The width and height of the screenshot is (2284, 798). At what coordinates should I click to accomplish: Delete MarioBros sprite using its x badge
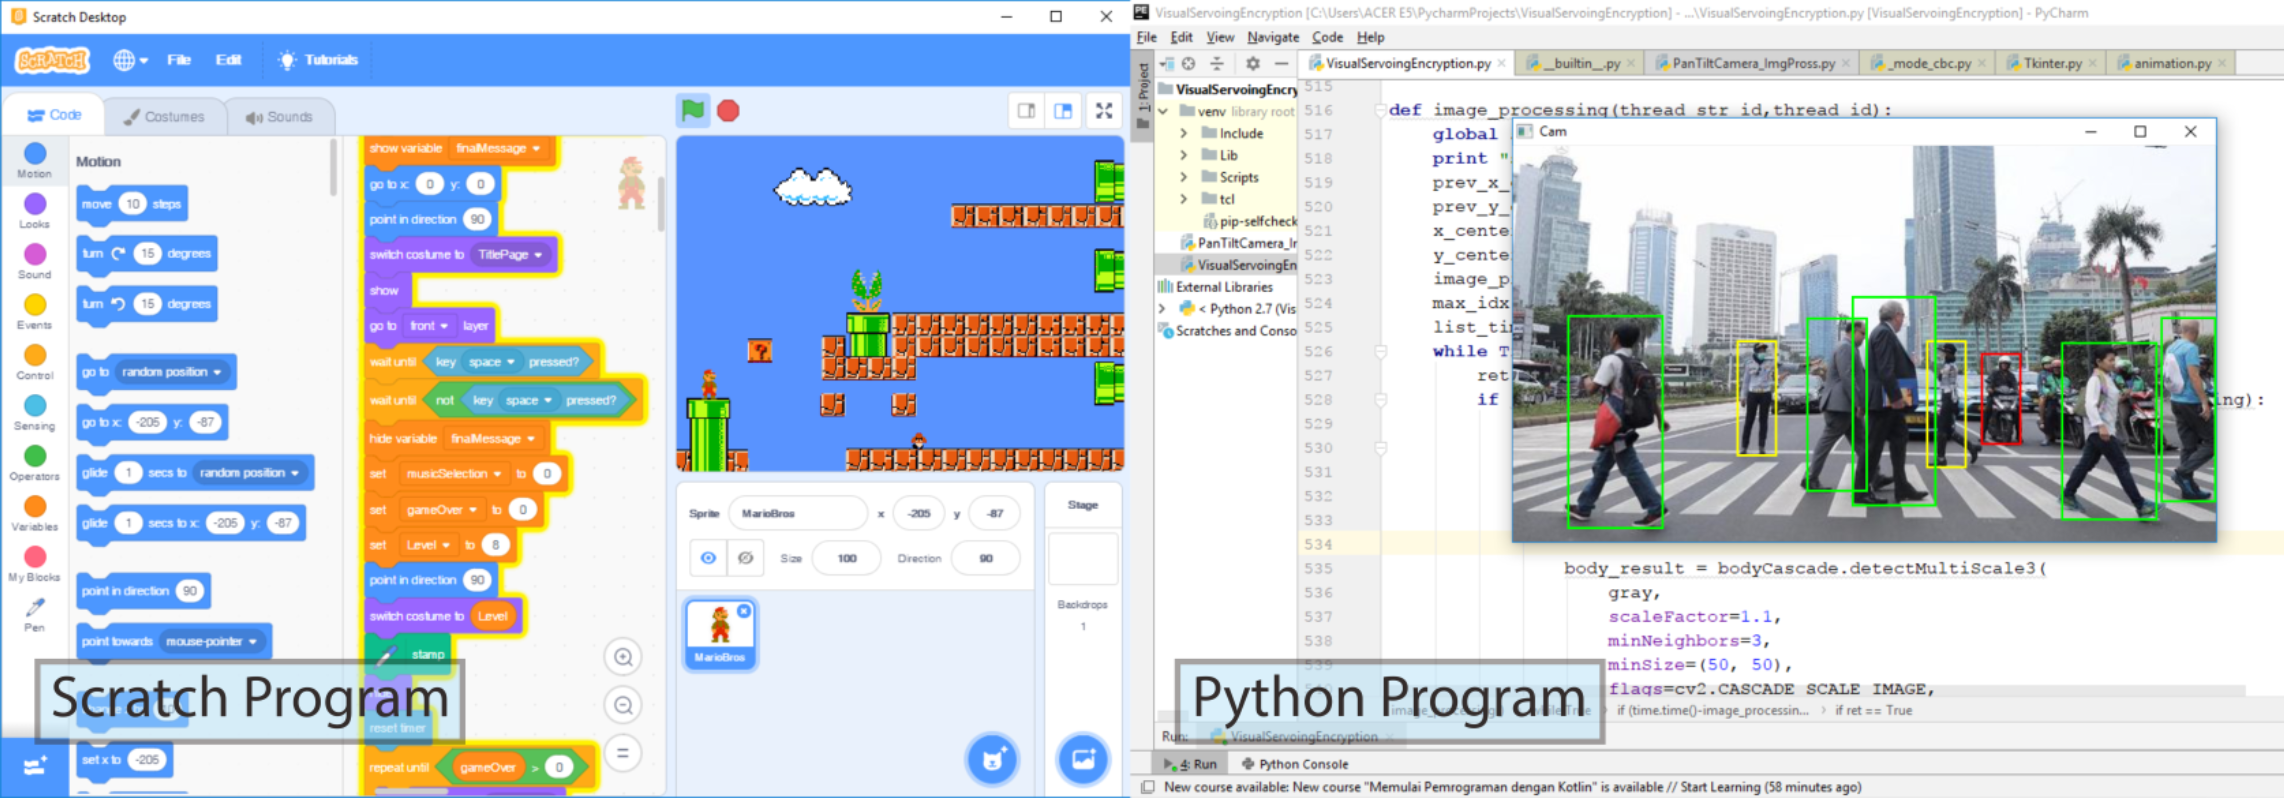point(744,611)
